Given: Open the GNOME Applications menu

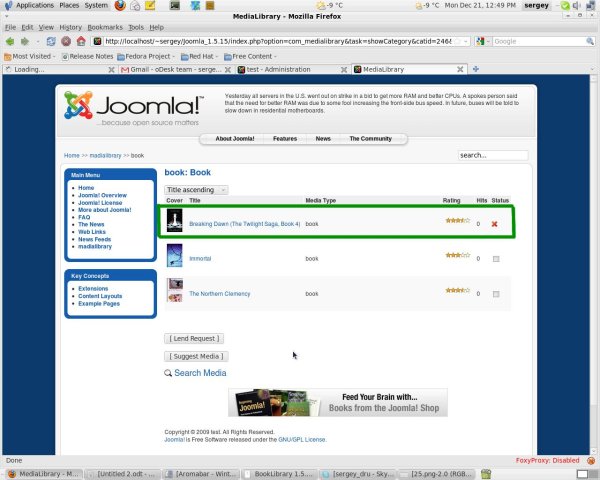Looking at the screenshot, I should (x=34, y=5).
